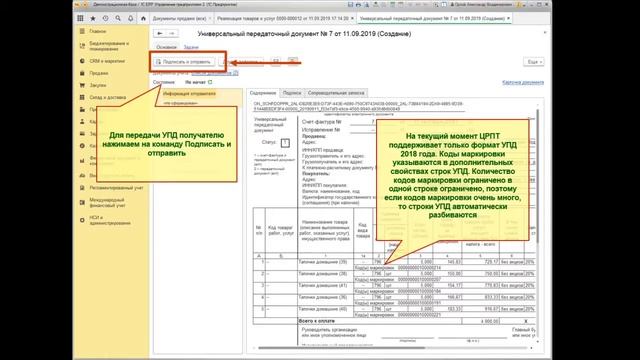Open History via the clock icon
Viewport: 640px width, 360px height.
pos(106,18)
